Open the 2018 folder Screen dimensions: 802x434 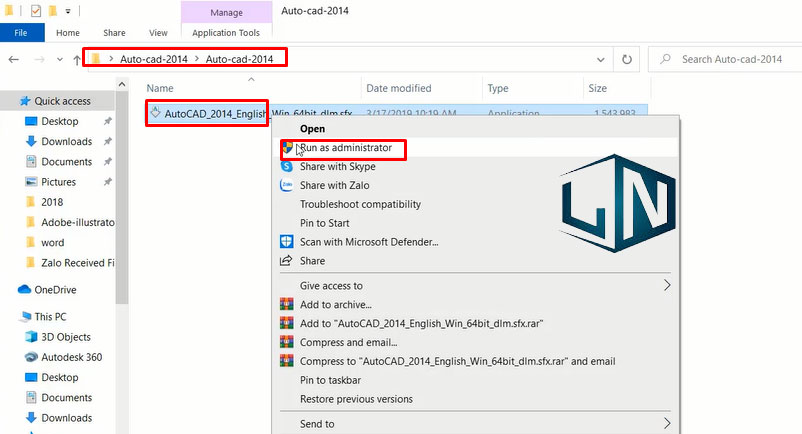coord(52,202)
